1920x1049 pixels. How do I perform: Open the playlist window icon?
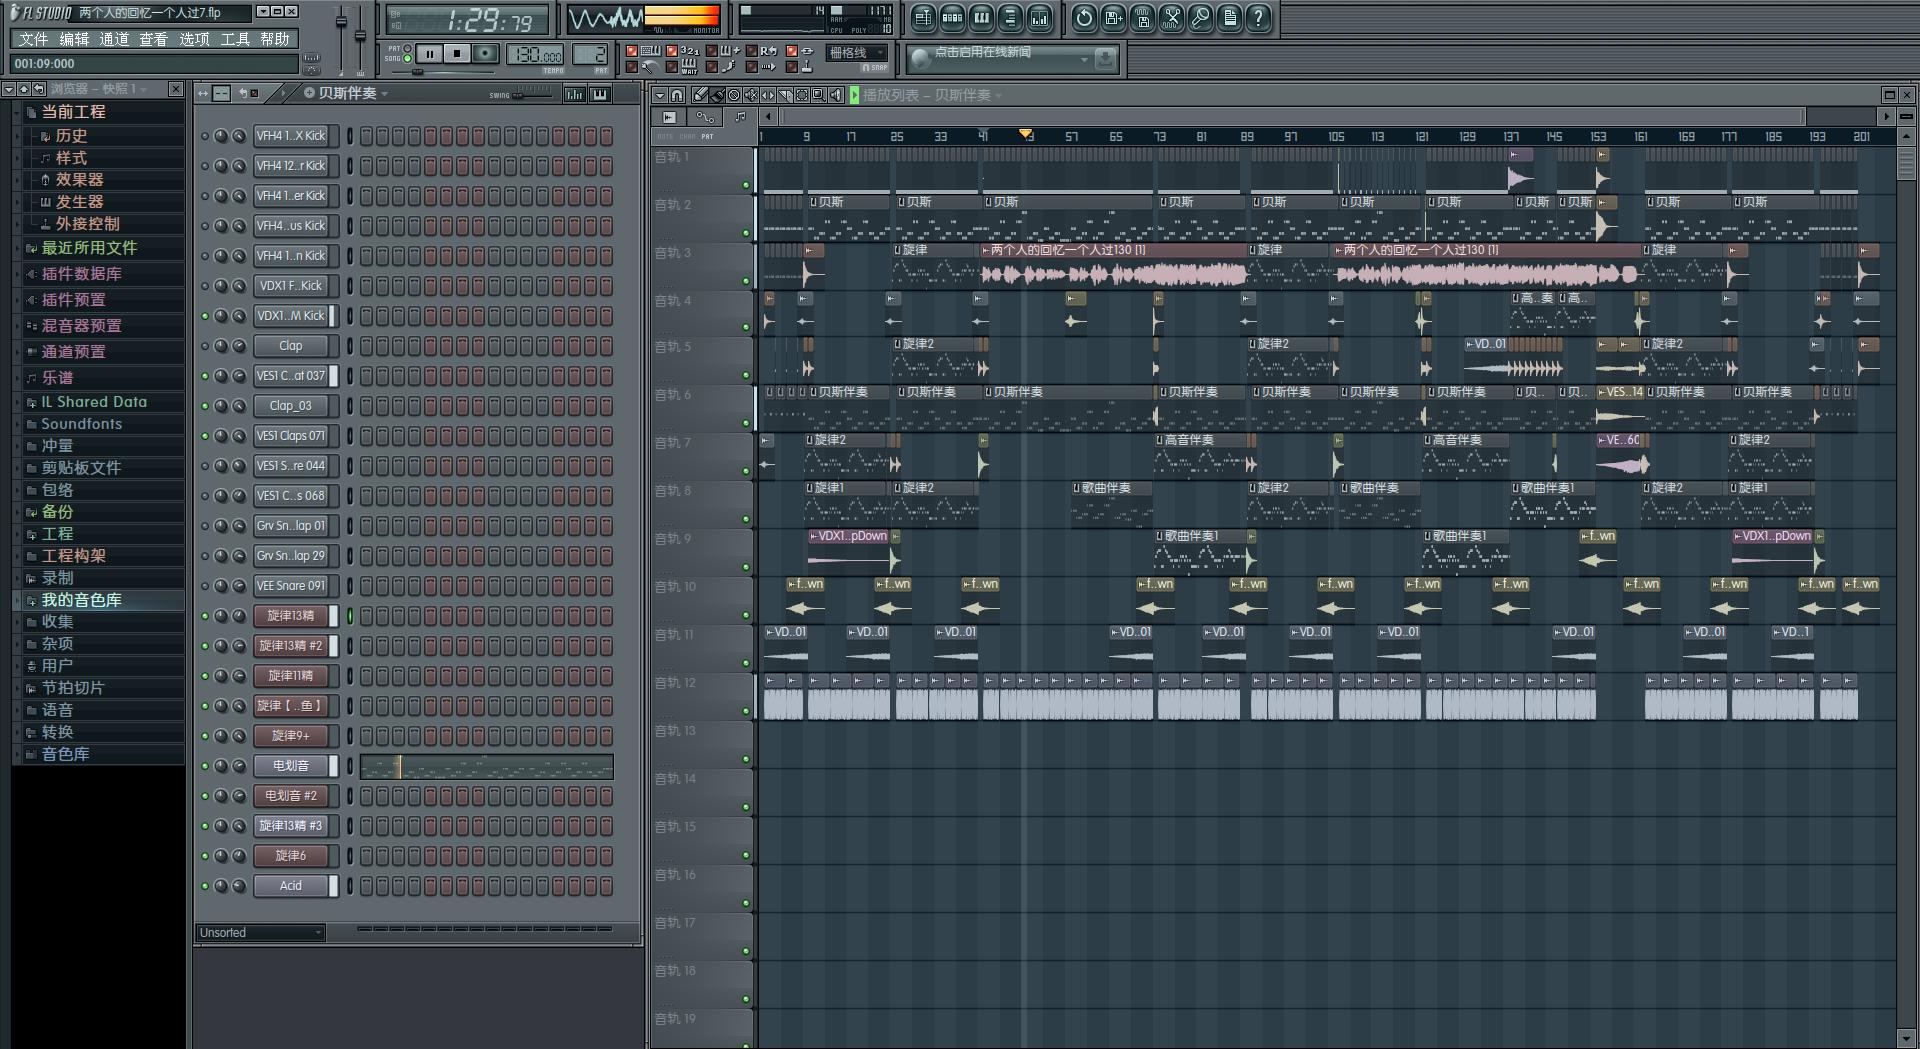tap(923, 17)
